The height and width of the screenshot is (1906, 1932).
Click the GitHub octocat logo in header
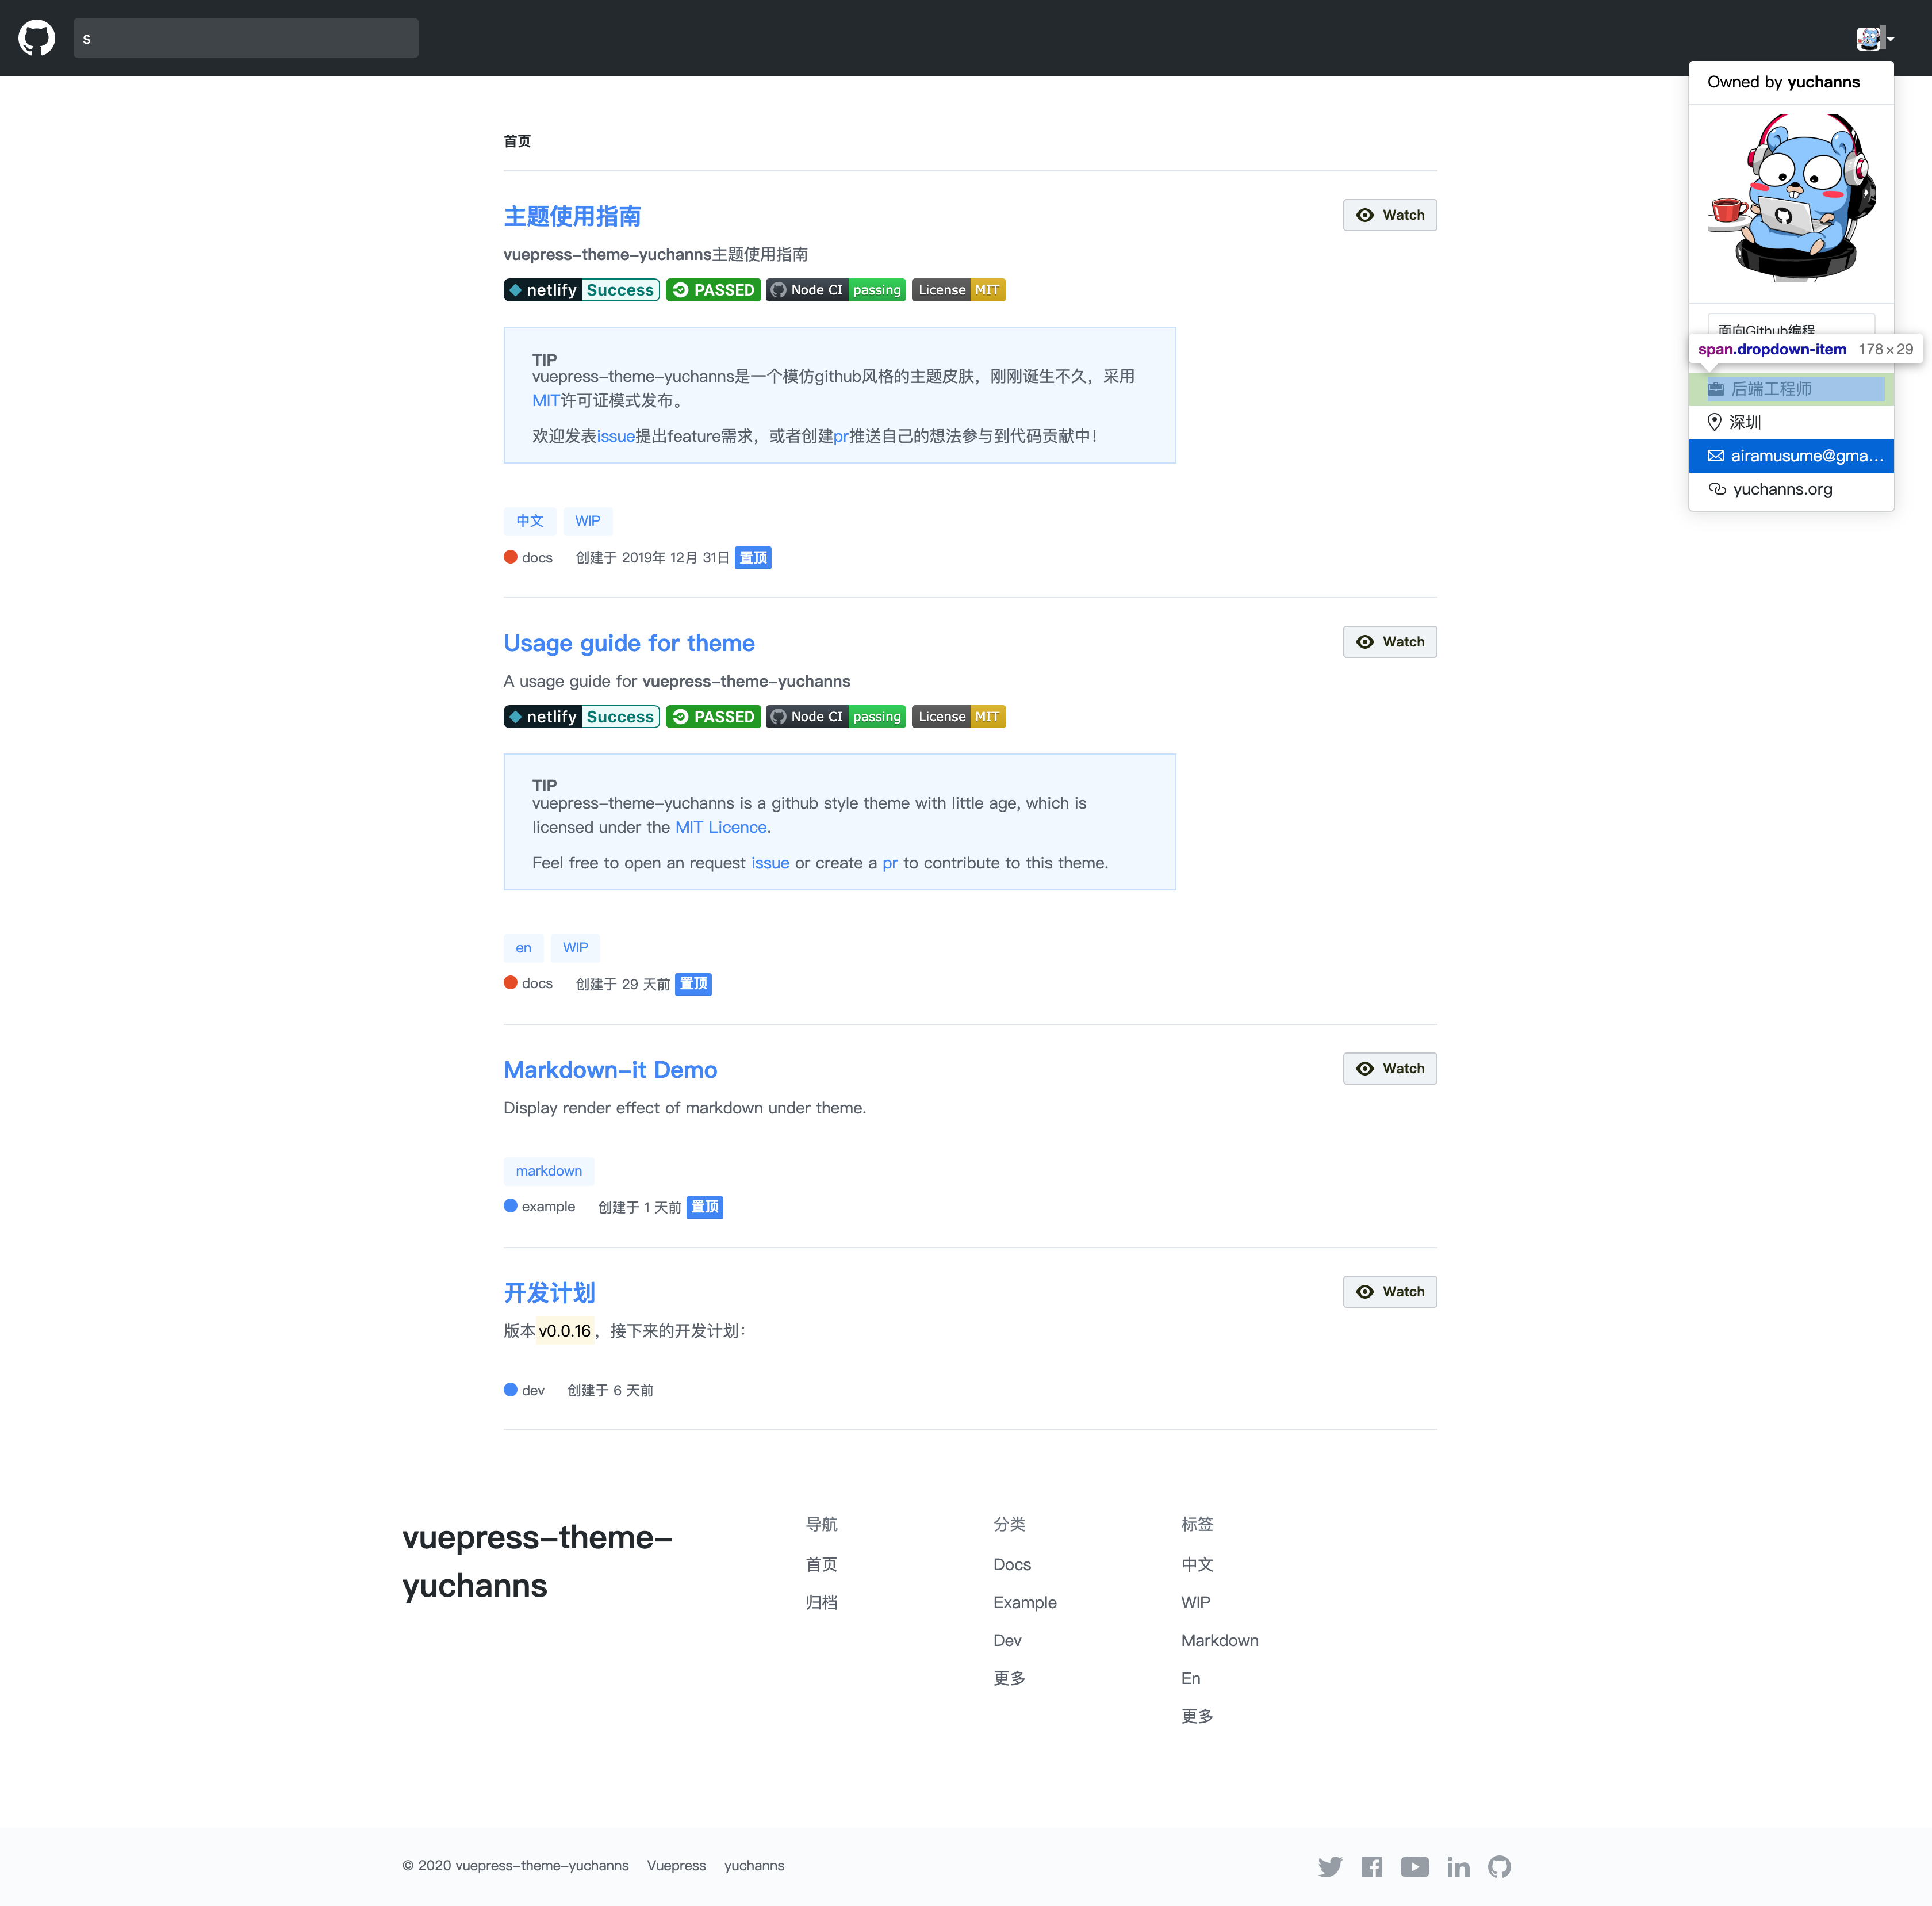37,38
